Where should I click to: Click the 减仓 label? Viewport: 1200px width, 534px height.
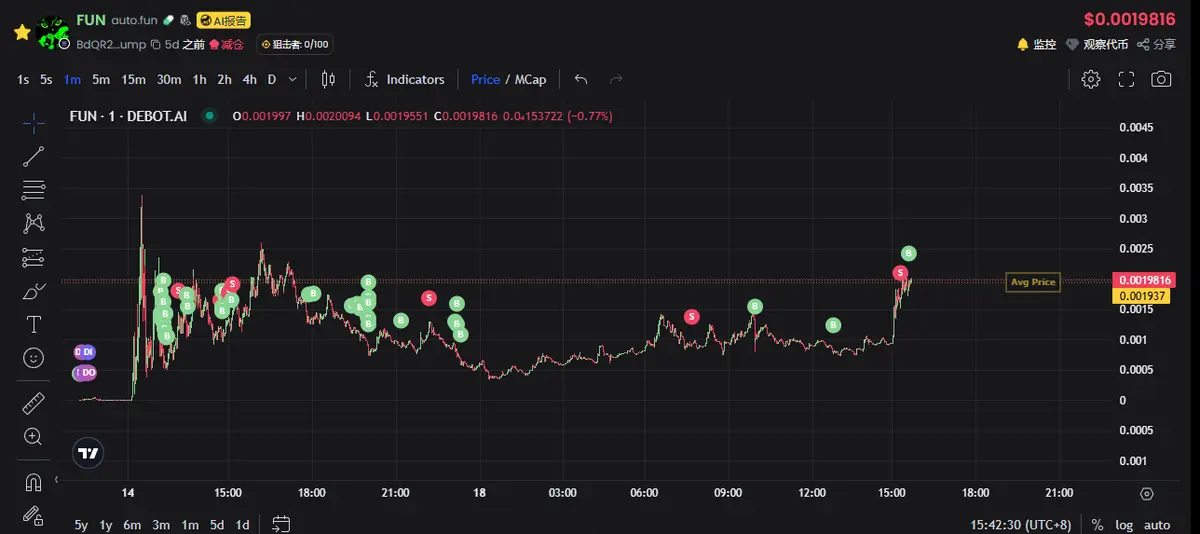point(226,44)
